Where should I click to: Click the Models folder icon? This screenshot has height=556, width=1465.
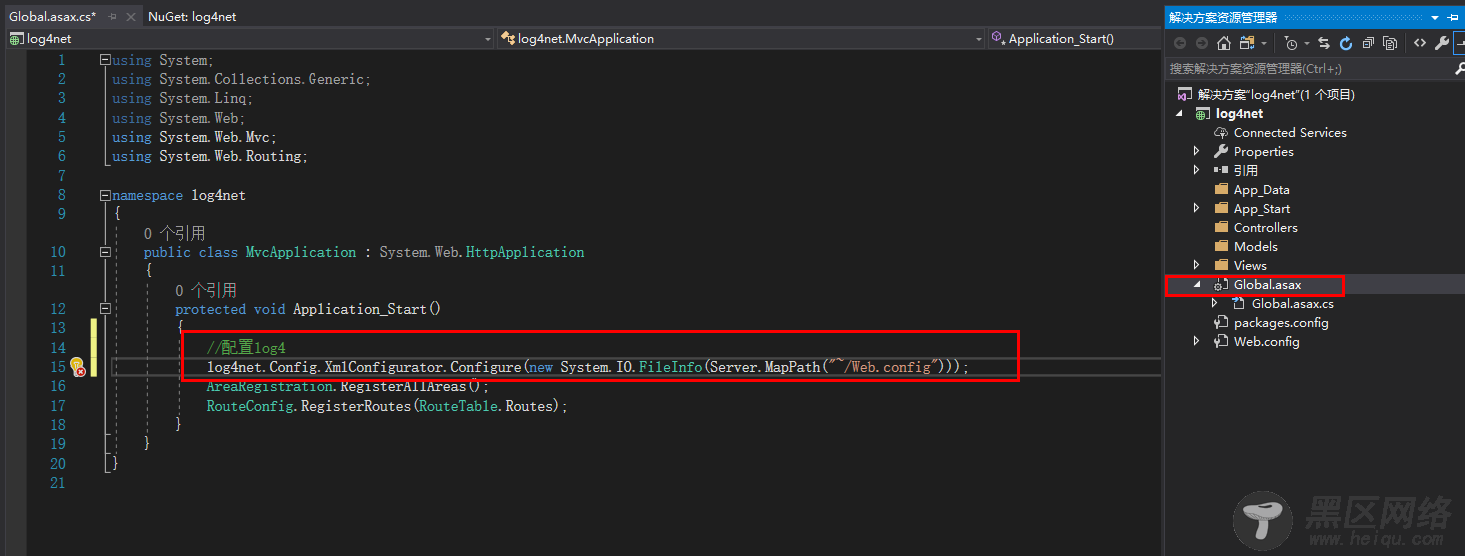pos(1221,246)
